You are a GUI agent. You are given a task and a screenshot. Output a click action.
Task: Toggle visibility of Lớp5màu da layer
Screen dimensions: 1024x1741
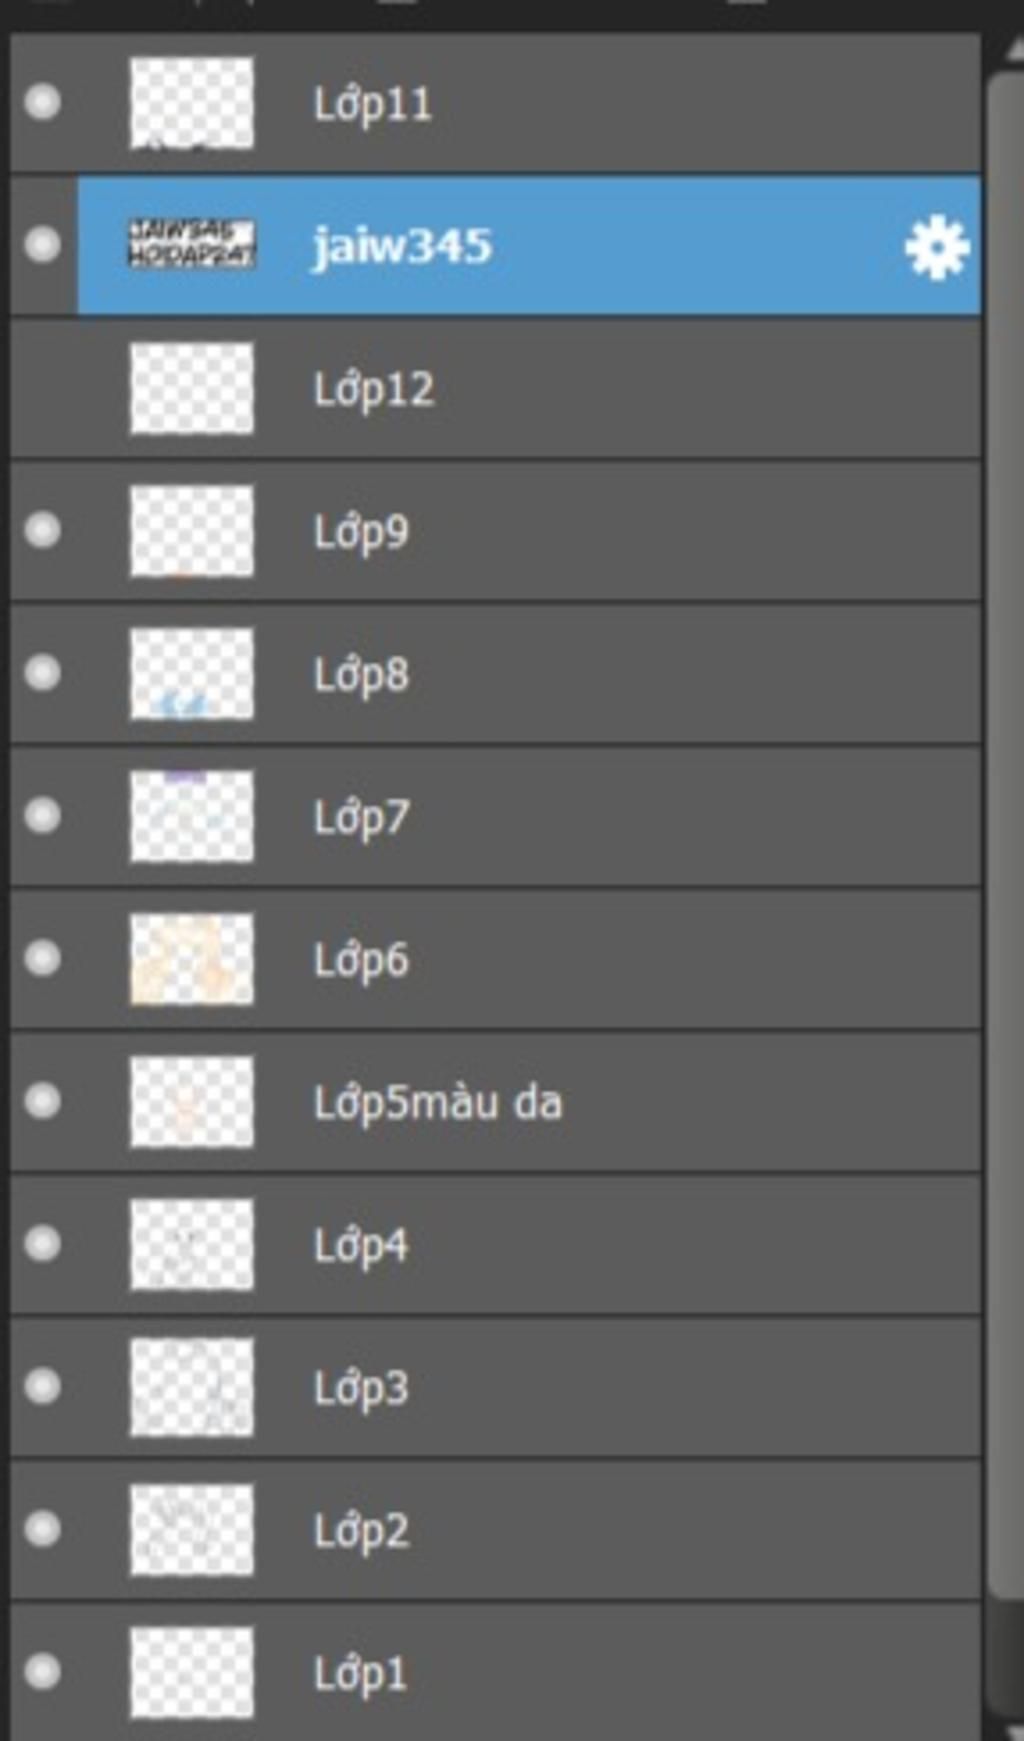pyautogui.click(x=43, y=1101)
